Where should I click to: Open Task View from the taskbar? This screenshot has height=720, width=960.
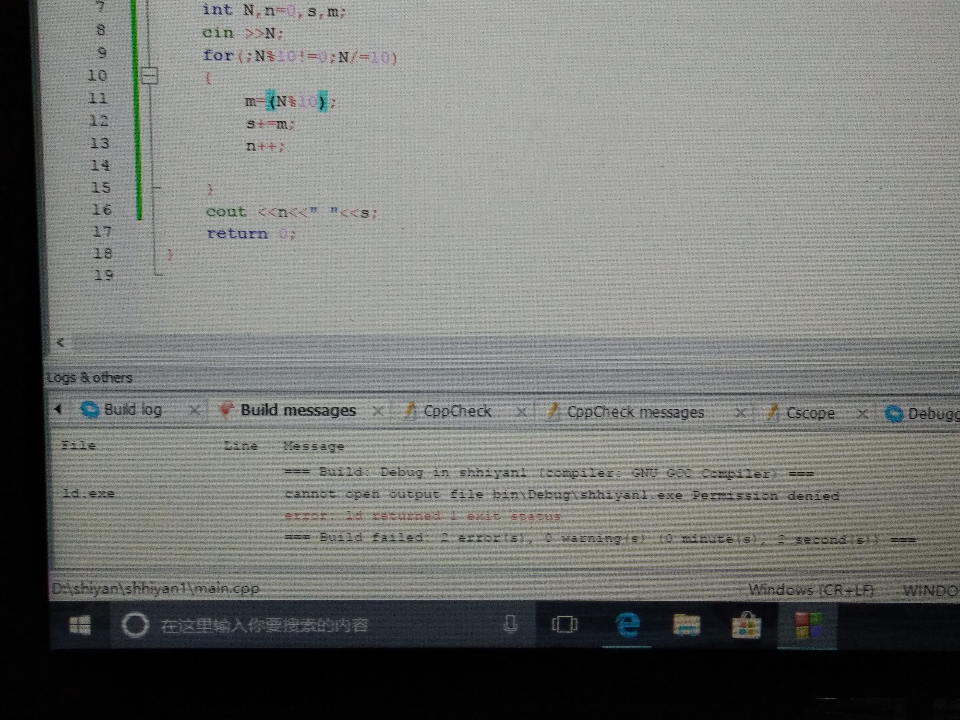pyautogui.click(x=564, y=624)
